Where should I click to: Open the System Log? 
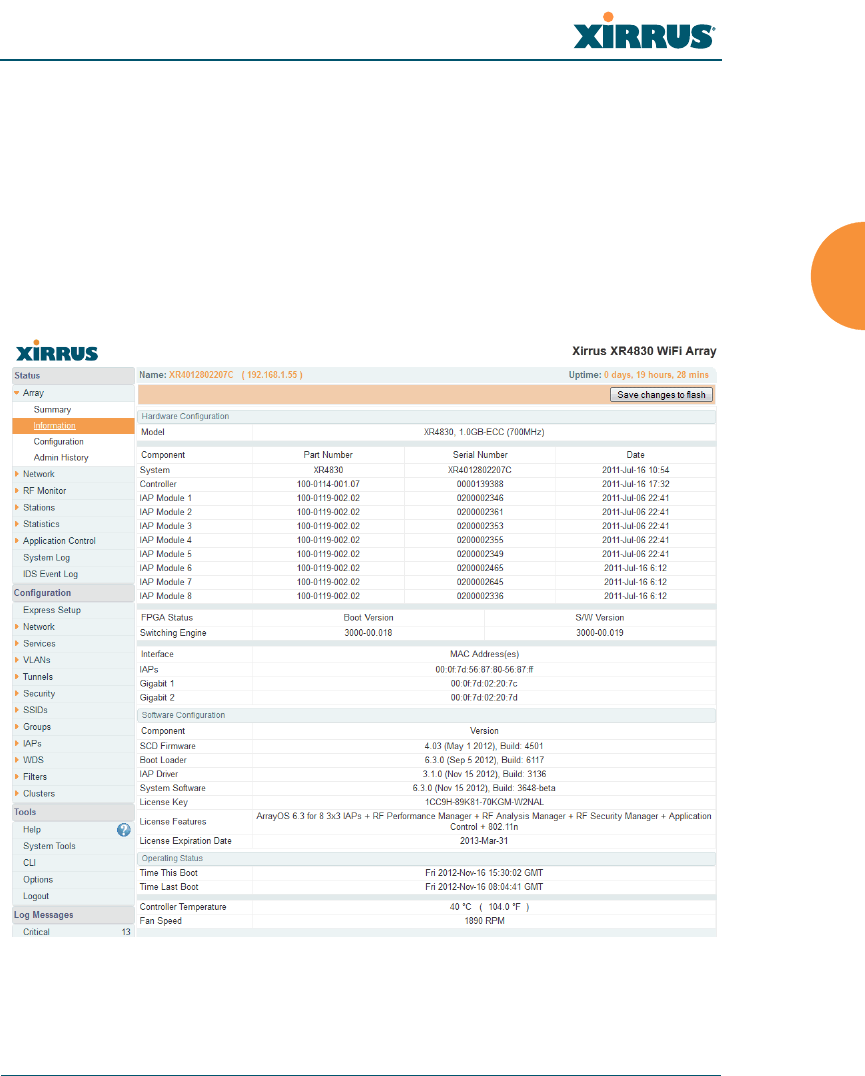[47, 558]
